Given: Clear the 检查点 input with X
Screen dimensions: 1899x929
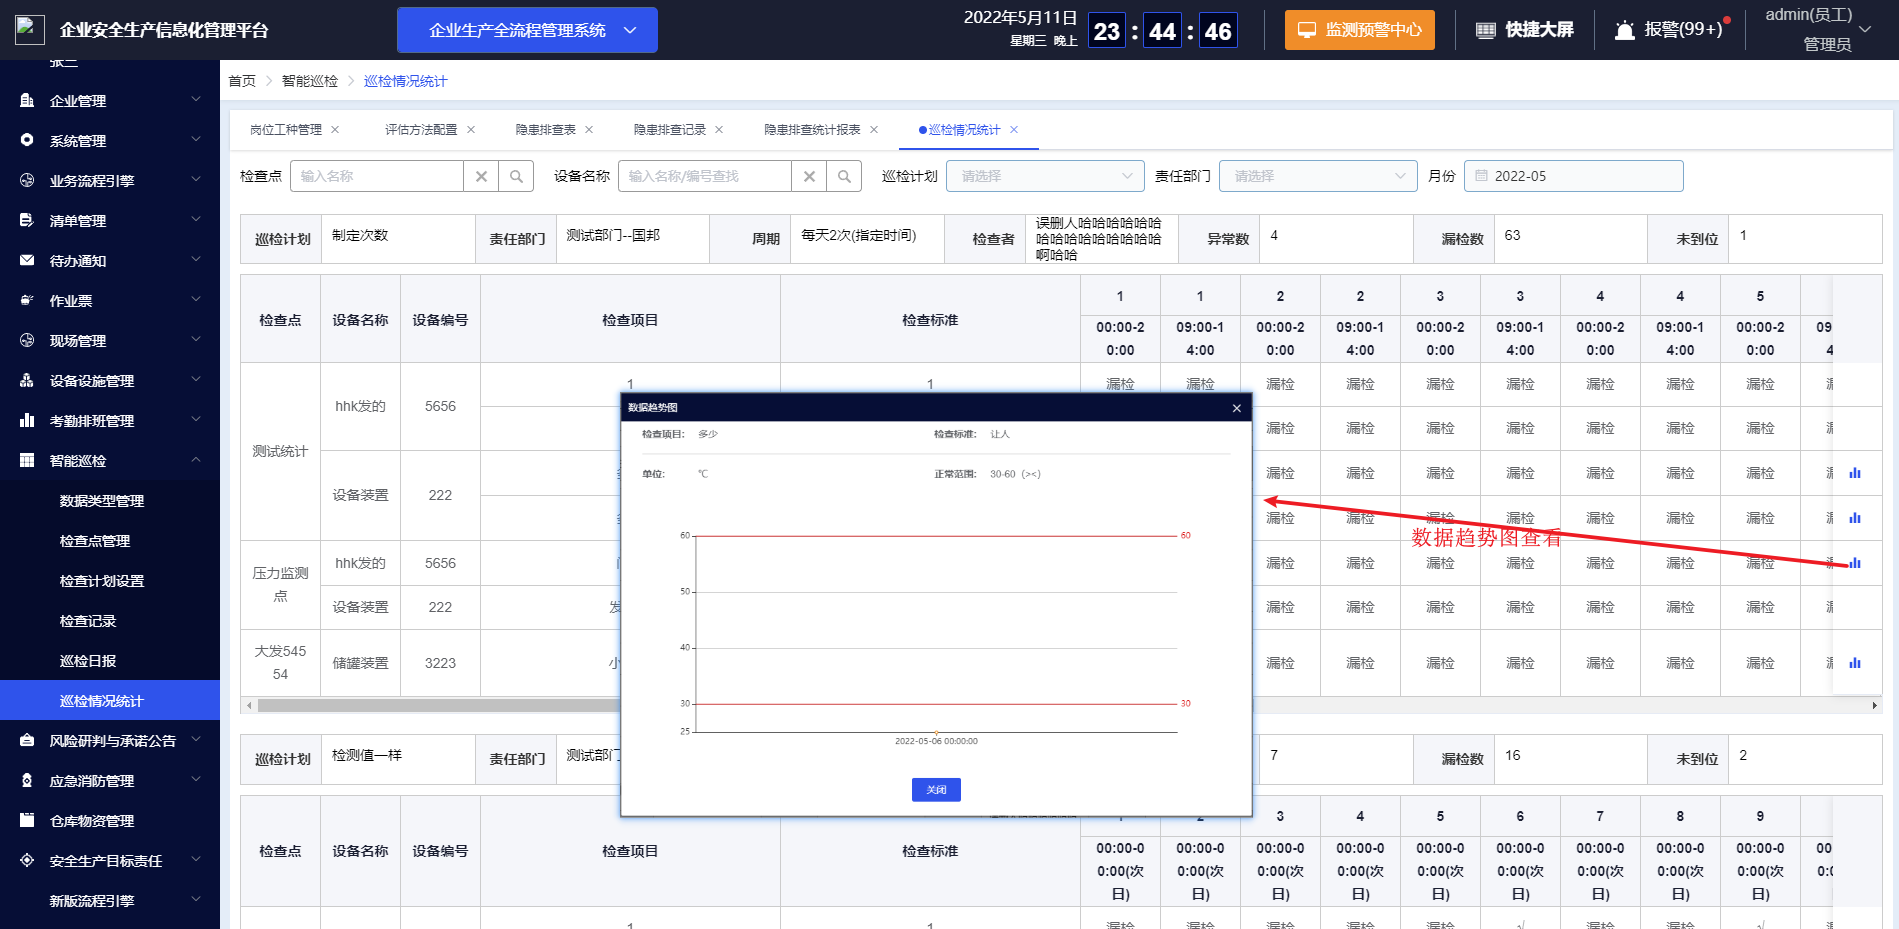Looking at the screenshot, I should click(481, 176).
